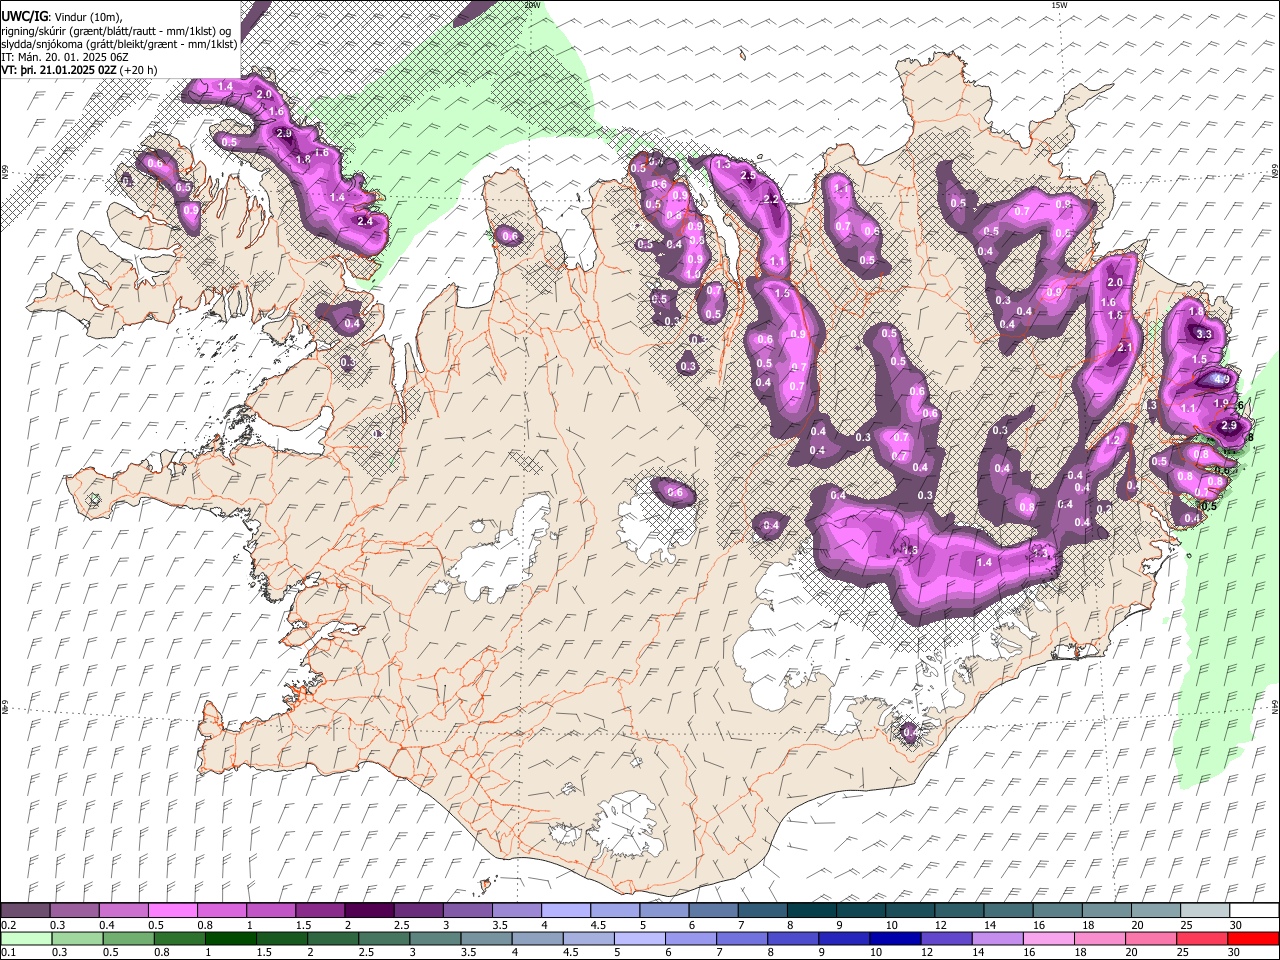Pick the lower-scale pink swatch between 16 and 18
Viewport: 1280px width, 960px height.
(1047, 938)
